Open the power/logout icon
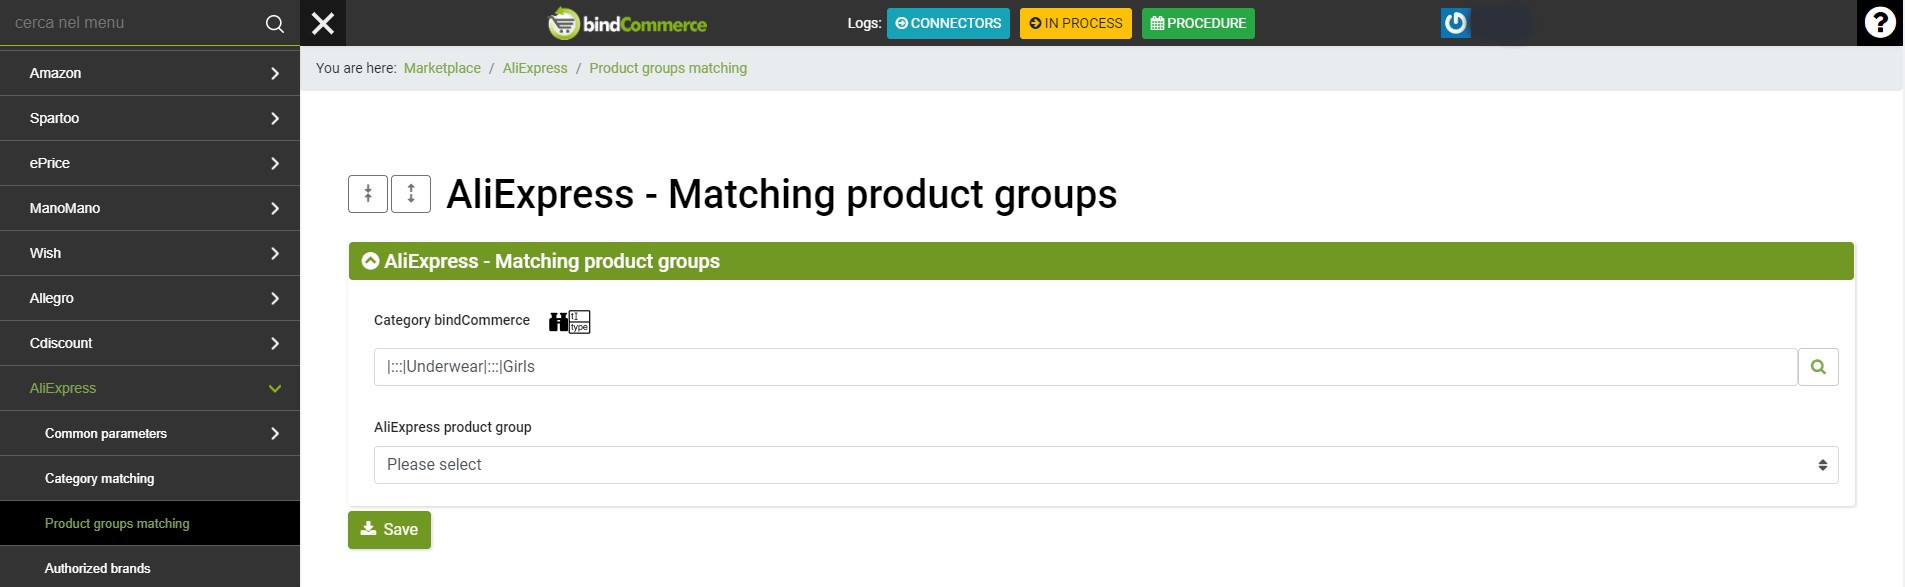1905x587 pixels. [x=1455, y=23]
